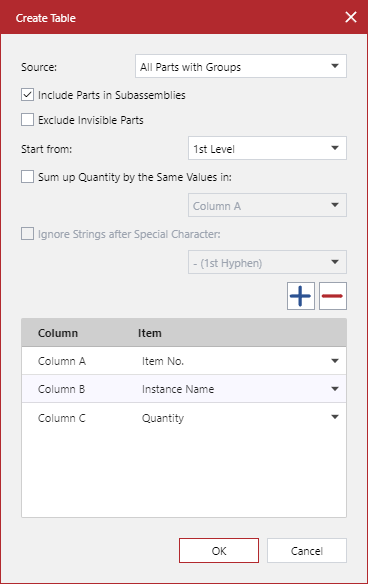This screenshot has width=368, height=584.
Task: Select the Column A row
Action: click(184, 361)
